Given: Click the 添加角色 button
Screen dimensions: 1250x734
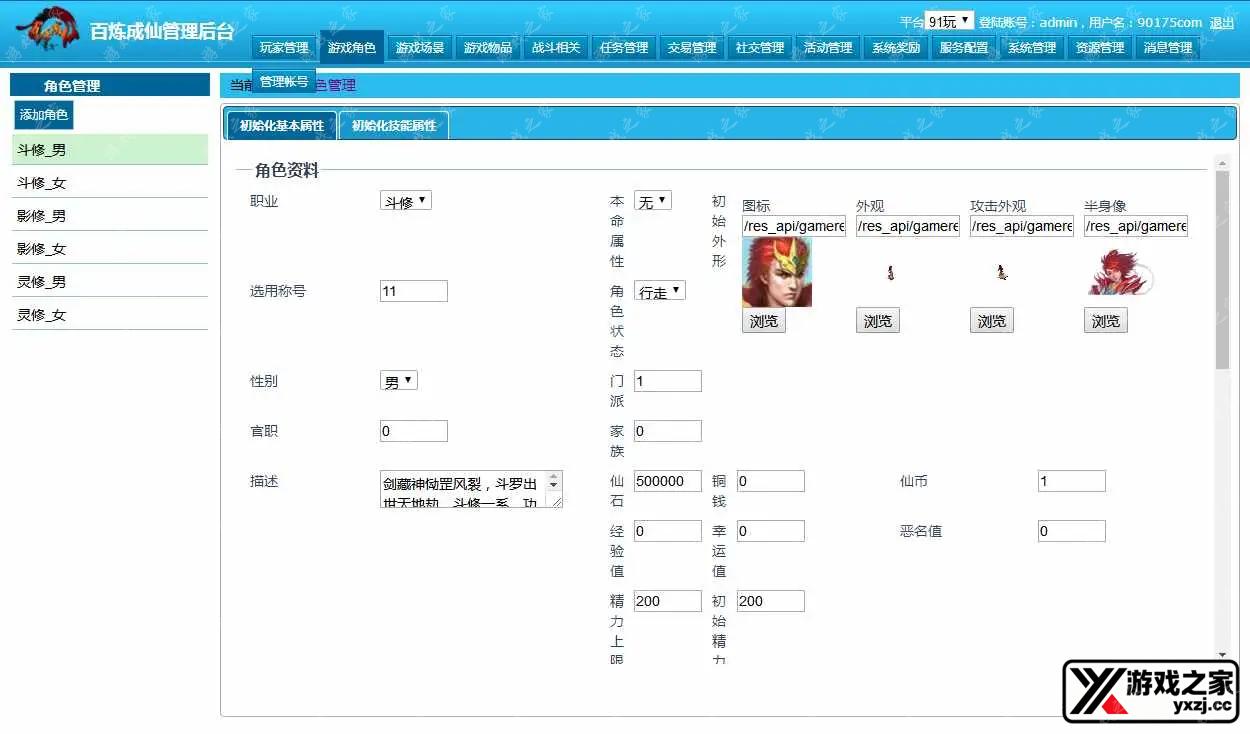Looking at the screenshot, I should click(44, 115).
